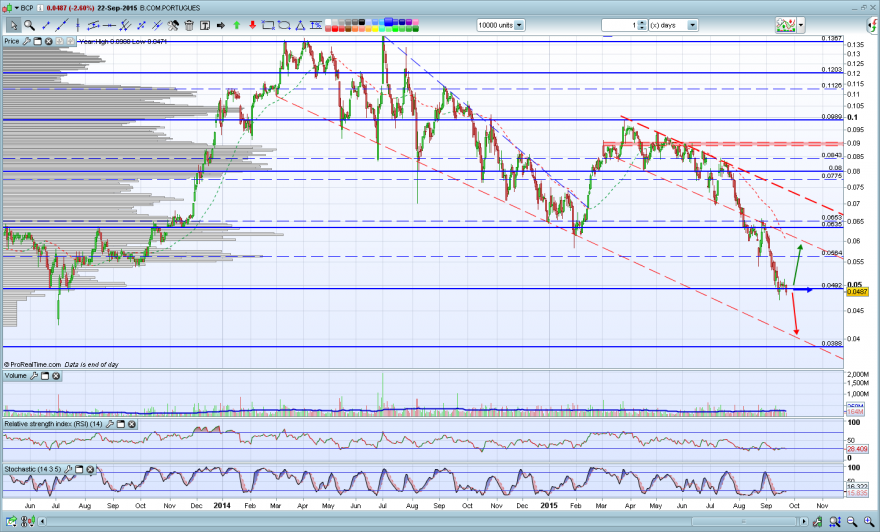Select the triangle shape drawing tool
The width and height of the screenshot is (880, 532).
pyautogui.click(x=300, y=25)
